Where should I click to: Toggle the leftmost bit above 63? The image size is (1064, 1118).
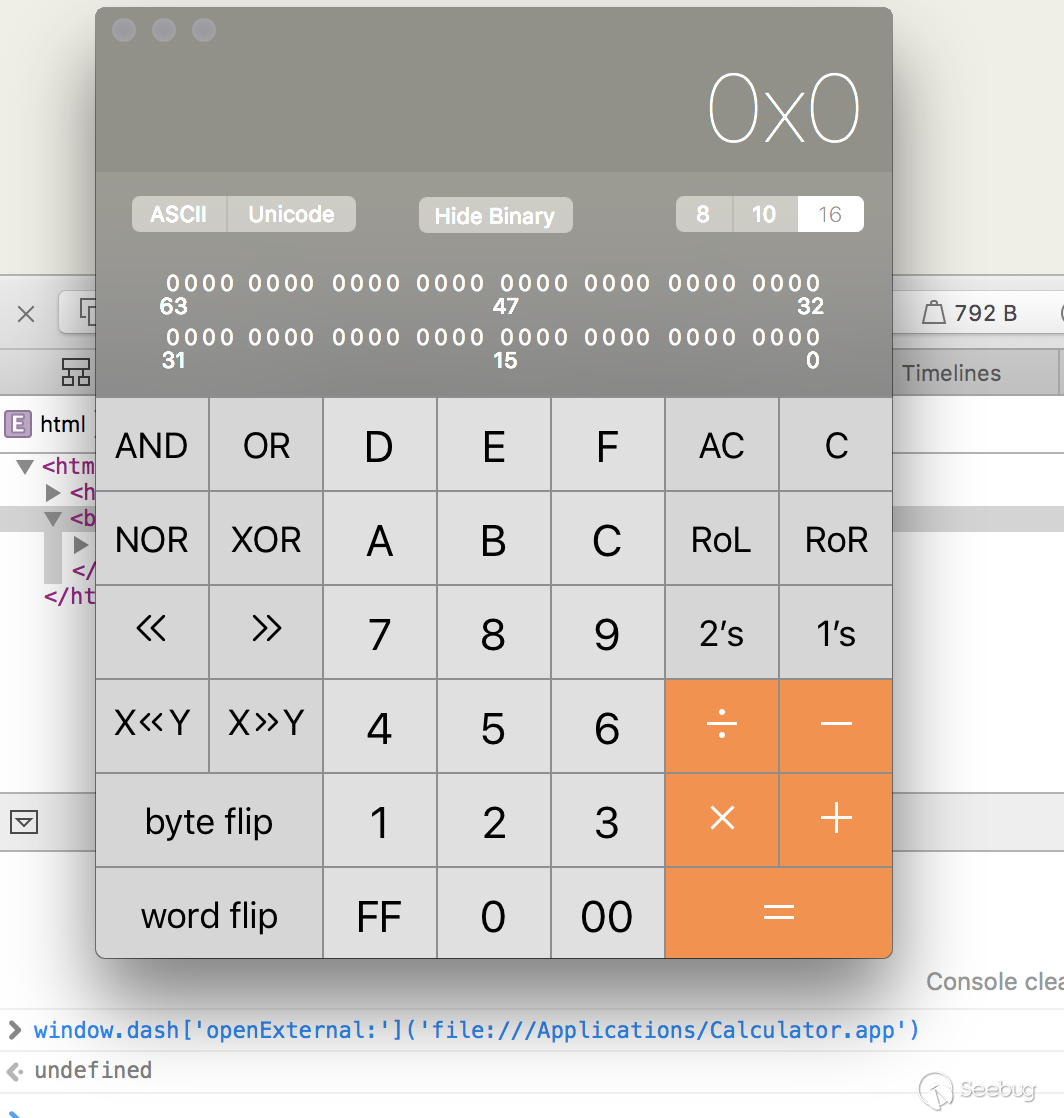(x=173, y=283)
